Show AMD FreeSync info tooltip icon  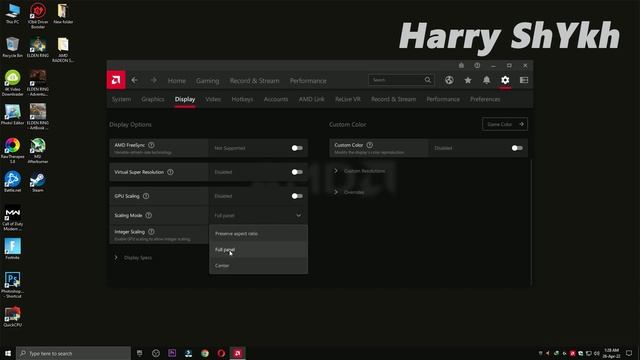[151, 145]
